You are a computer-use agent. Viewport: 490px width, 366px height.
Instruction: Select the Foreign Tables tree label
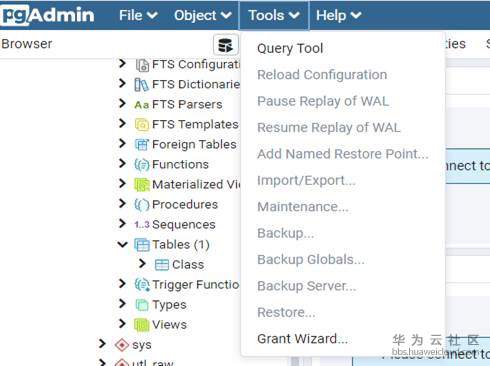[x=194, y=144]
